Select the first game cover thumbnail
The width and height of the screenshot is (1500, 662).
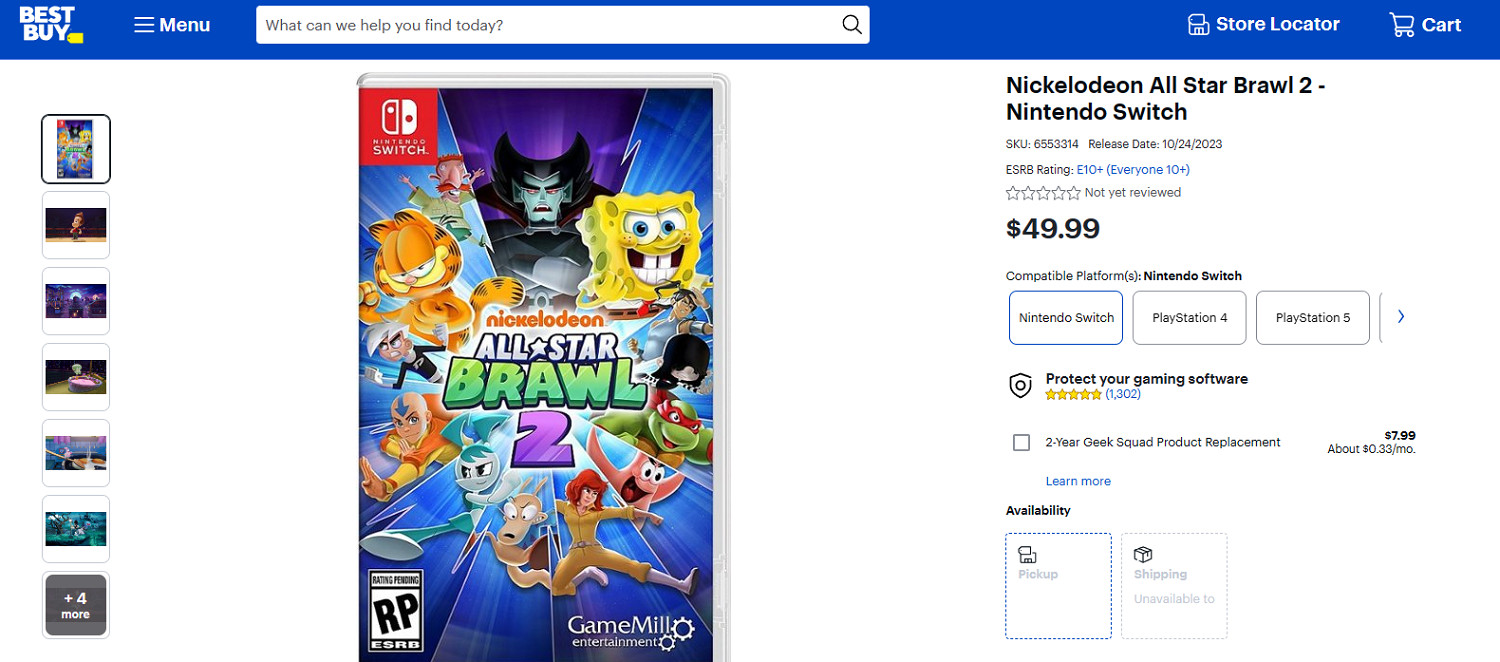coord(76,149)
